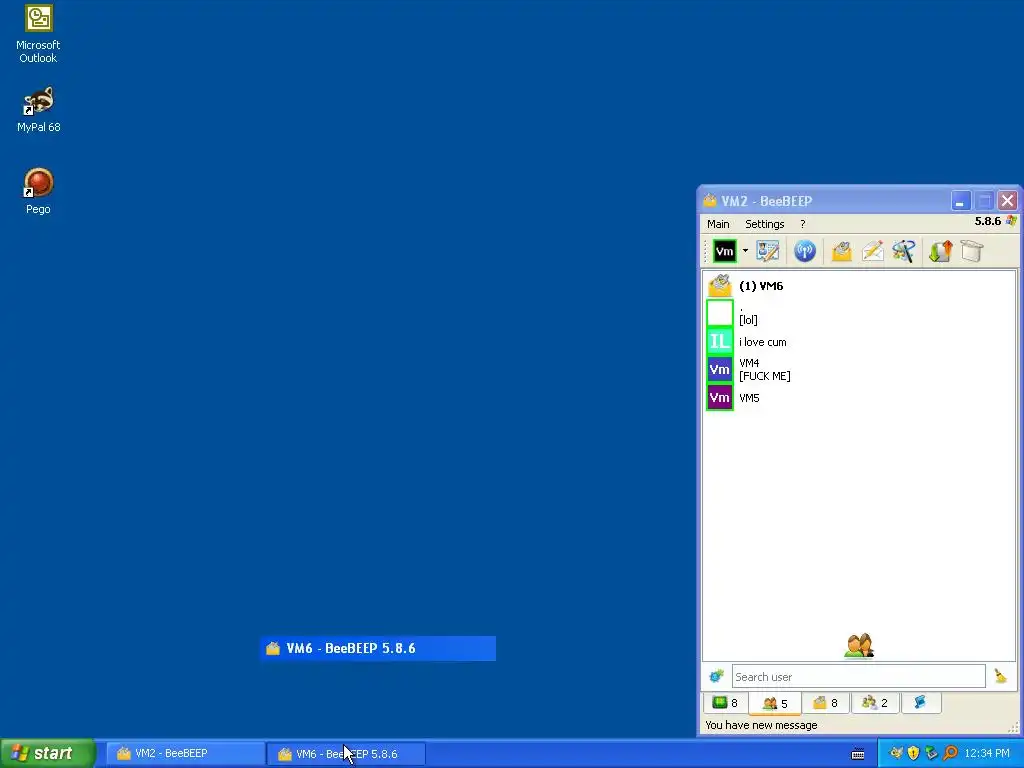Viewport: 1024px width, 768px height.
Task: Click the status bar text You have new message
Action: (761, 725)
